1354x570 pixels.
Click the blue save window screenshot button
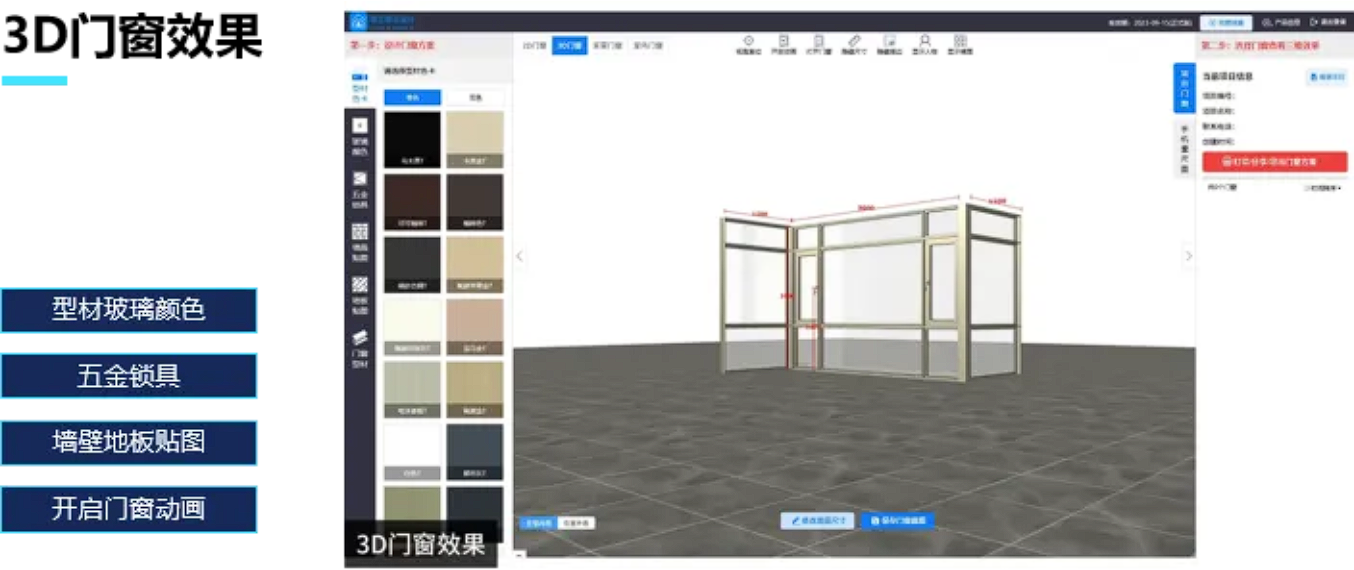click(x=897, y=521)
